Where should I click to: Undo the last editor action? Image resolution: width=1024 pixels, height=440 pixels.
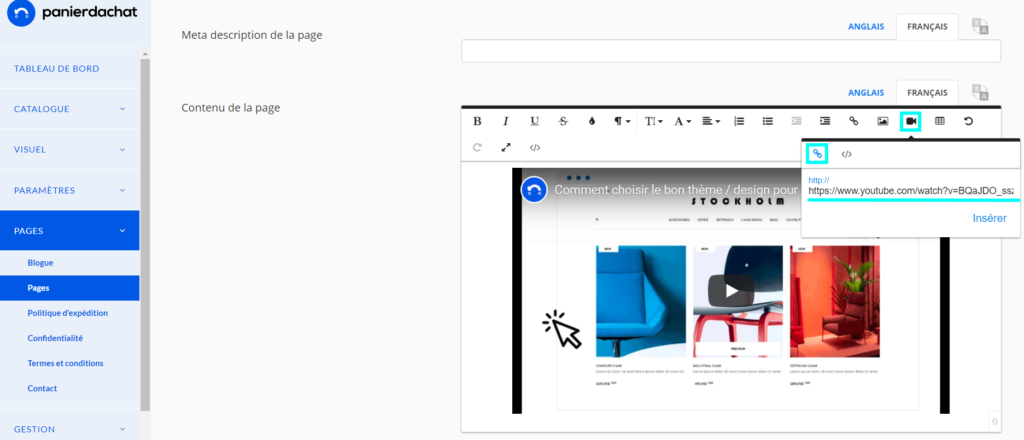pyautogui.click(x=968, y=121)
